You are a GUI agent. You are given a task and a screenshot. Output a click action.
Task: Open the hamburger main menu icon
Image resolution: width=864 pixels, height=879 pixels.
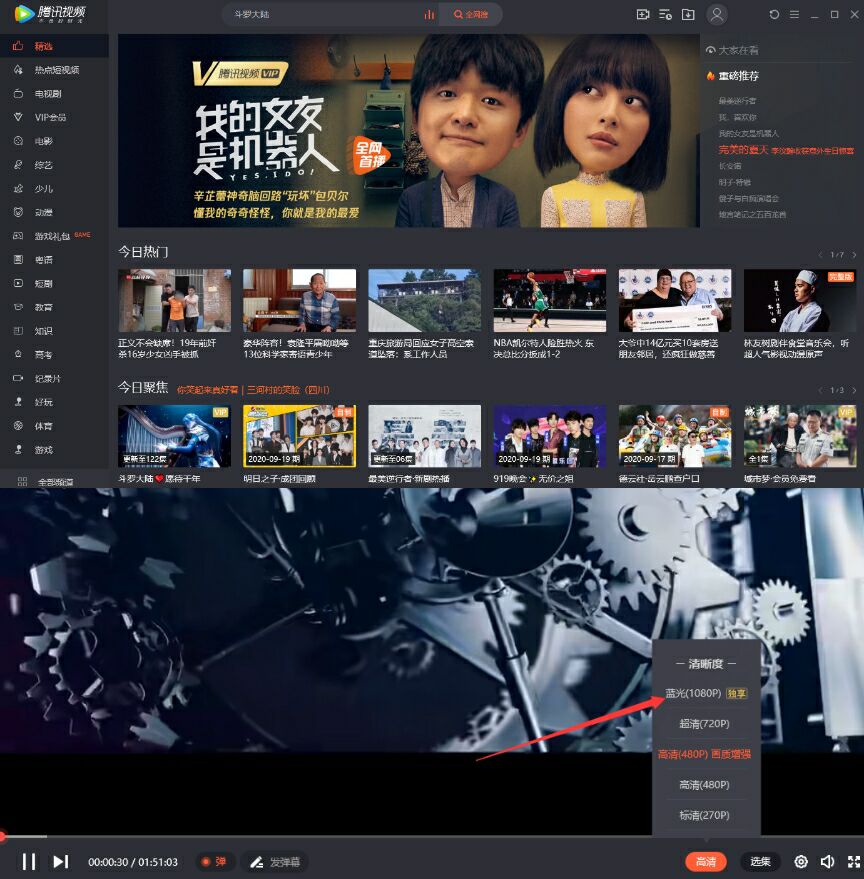tap(794, 15)
